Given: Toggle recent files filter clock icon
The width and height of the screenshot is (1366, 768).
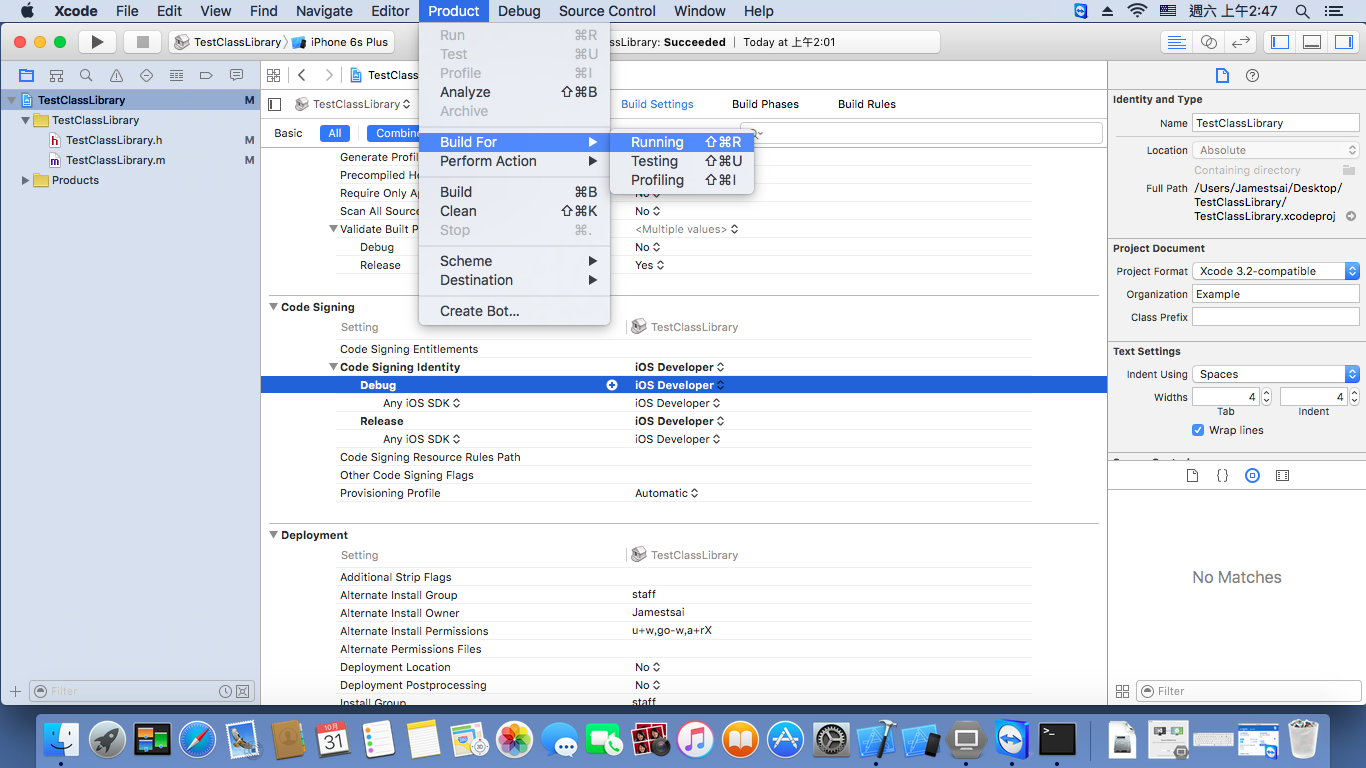Looking at the screenshot, I should coord(226,691).
